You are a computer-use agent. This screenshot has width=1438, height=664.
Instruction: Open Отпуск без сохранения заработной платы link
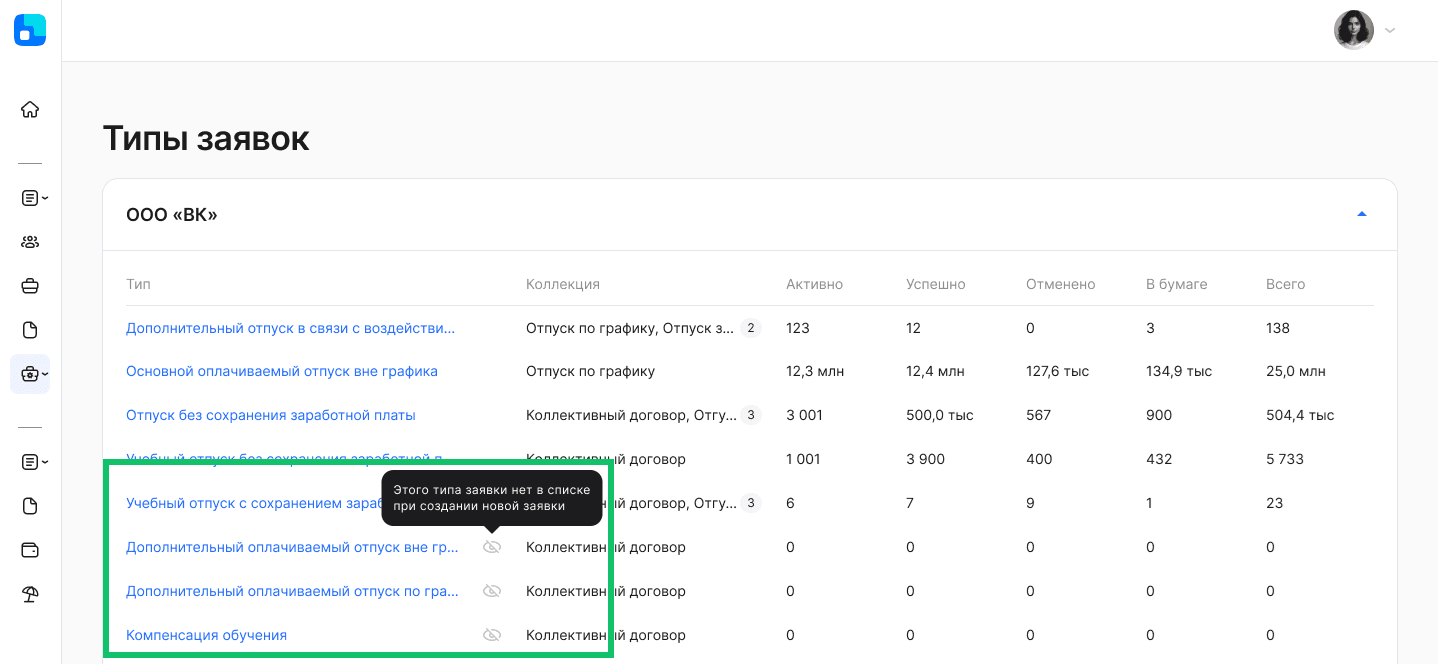271,415
